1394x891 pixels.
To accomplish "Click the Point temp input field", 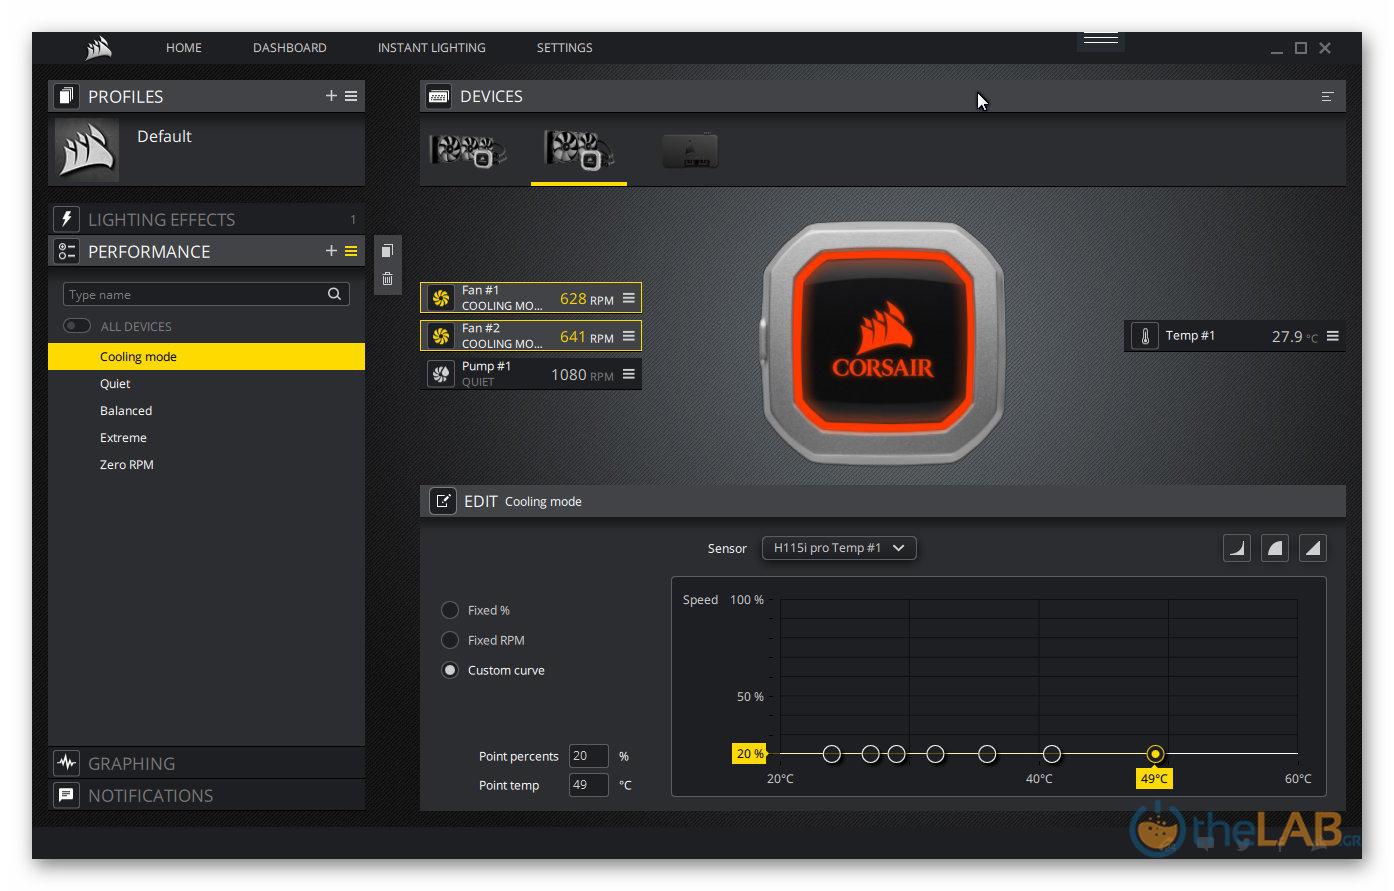I will (x=589, y=785).
